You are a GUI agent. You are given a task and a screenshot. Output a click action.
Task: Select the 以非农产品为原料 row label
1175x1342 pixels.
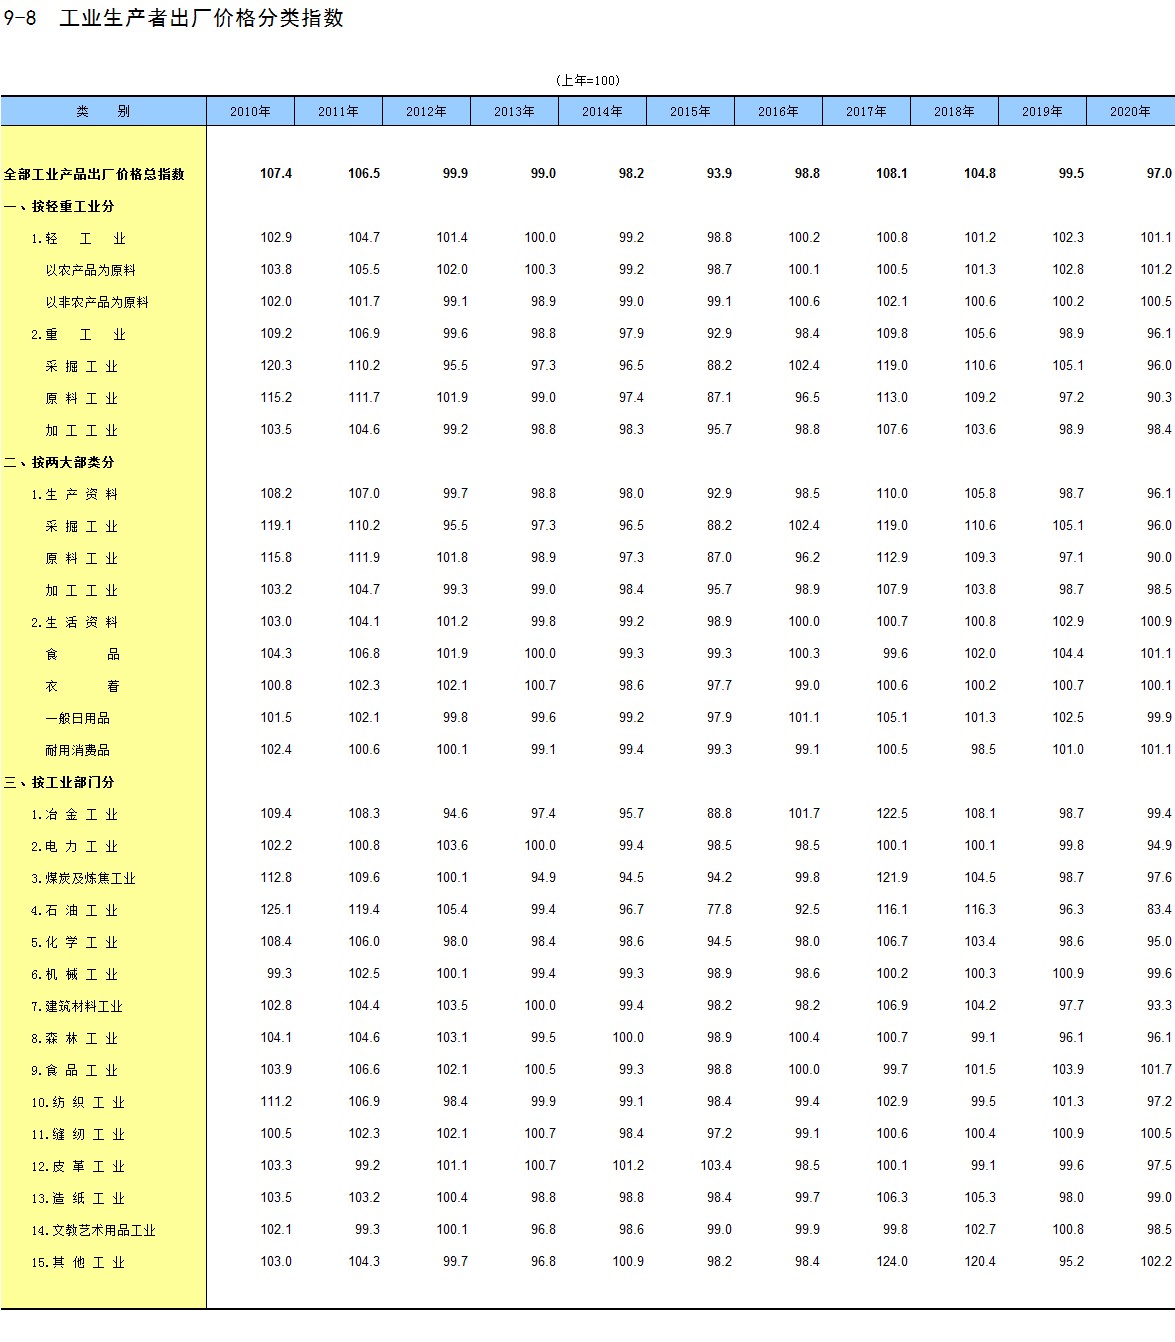pyautogui.click(x=96, y=302)
